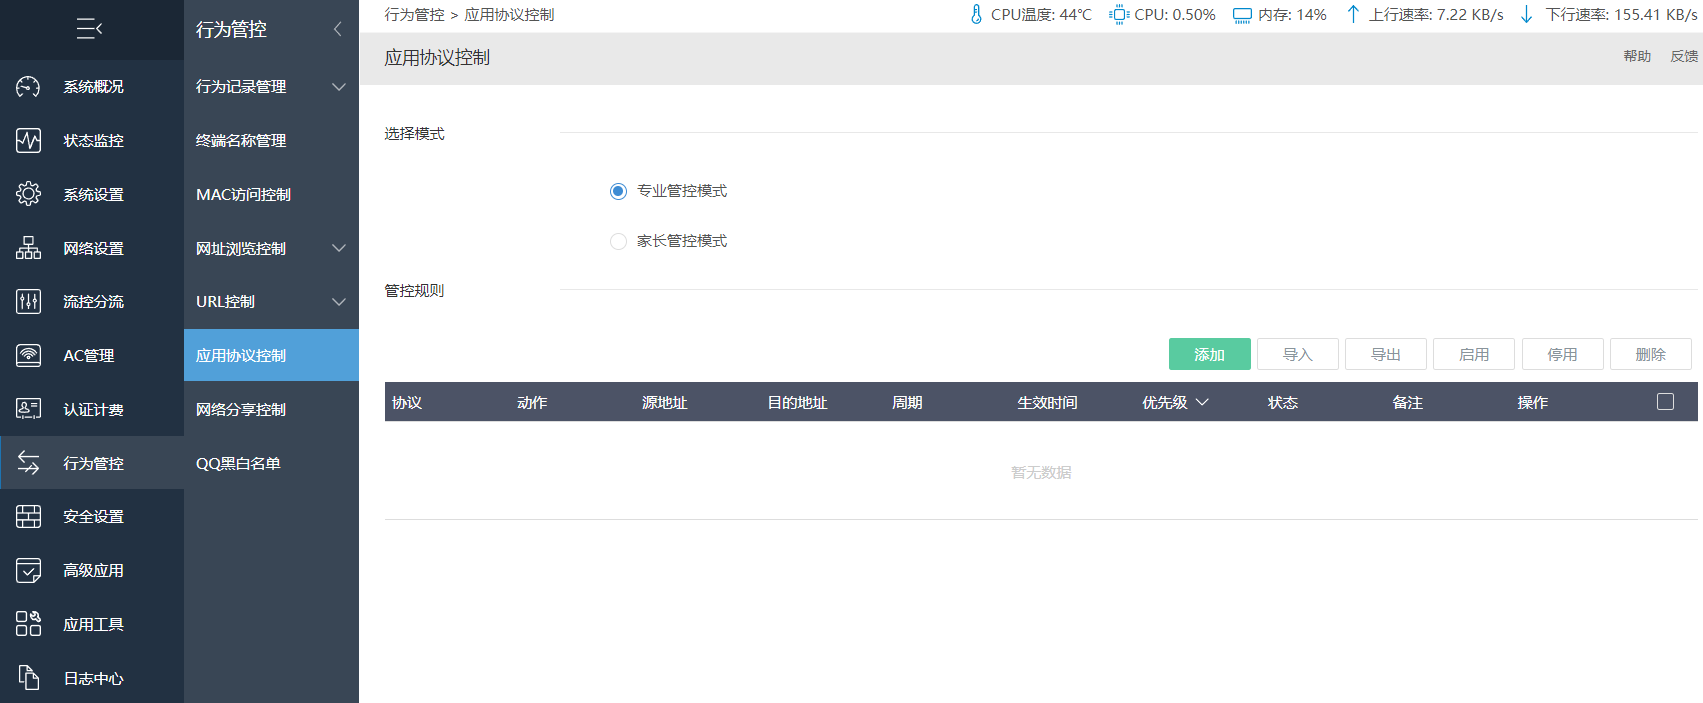
Task: Click the 网络设置 network icon
Action: [28, 248]
